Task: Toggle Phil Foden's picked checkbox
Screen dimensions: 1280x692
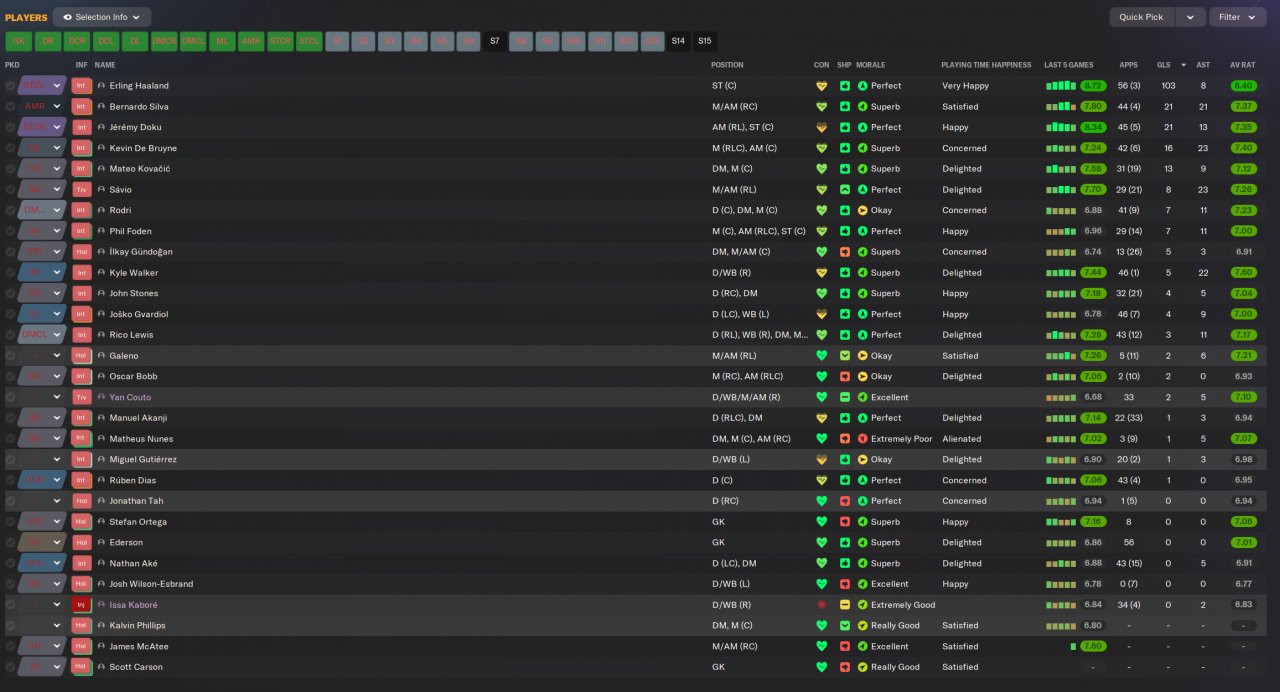Action: point(10,231)
